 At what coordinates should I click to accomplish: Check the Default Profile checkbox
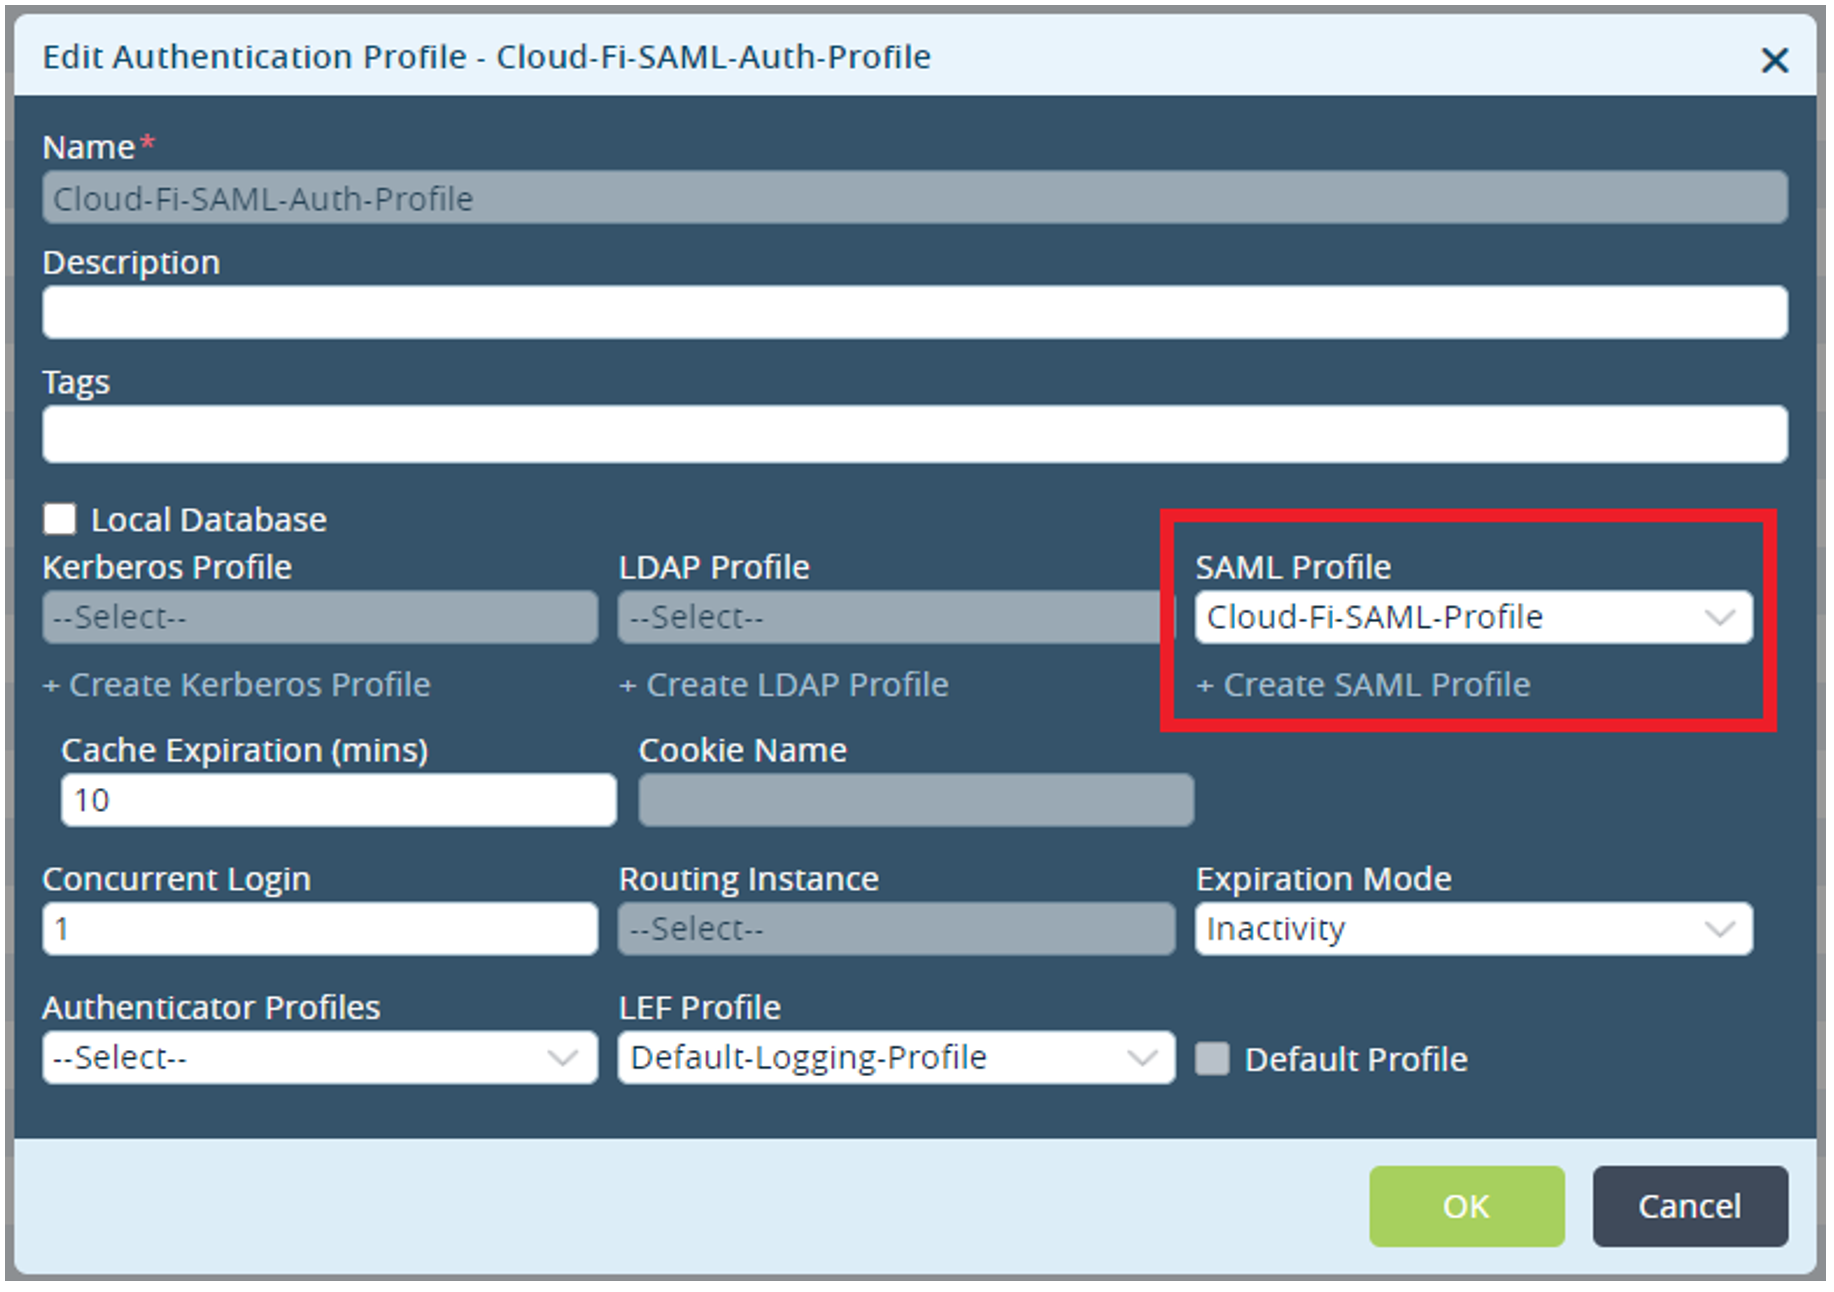[1211, 1059]
